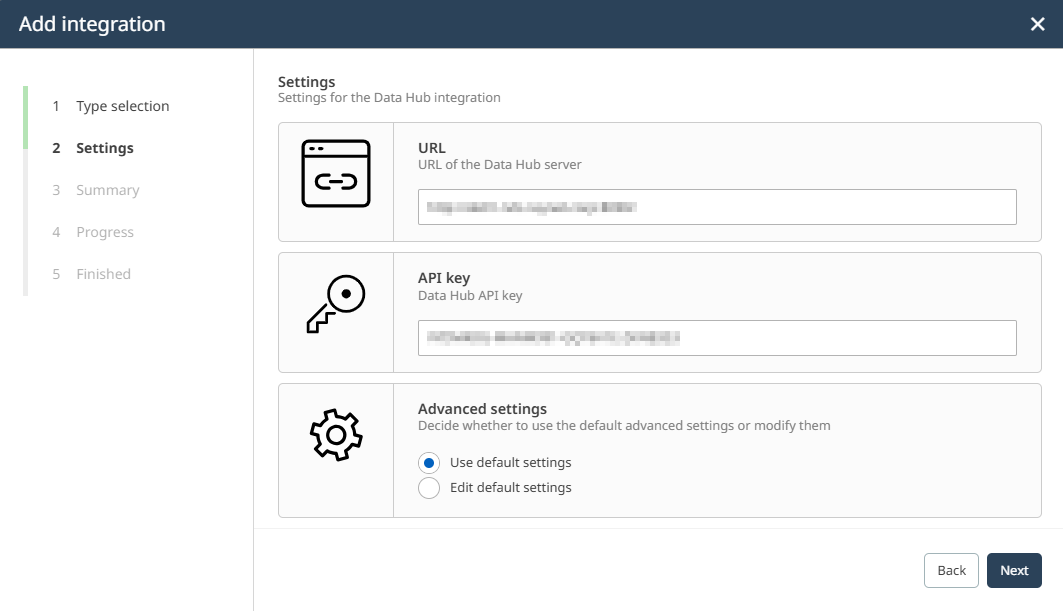The image size is (1063, 611).
Task: Select step 5 Finished in wizard
Action: (x=92, y=275)
